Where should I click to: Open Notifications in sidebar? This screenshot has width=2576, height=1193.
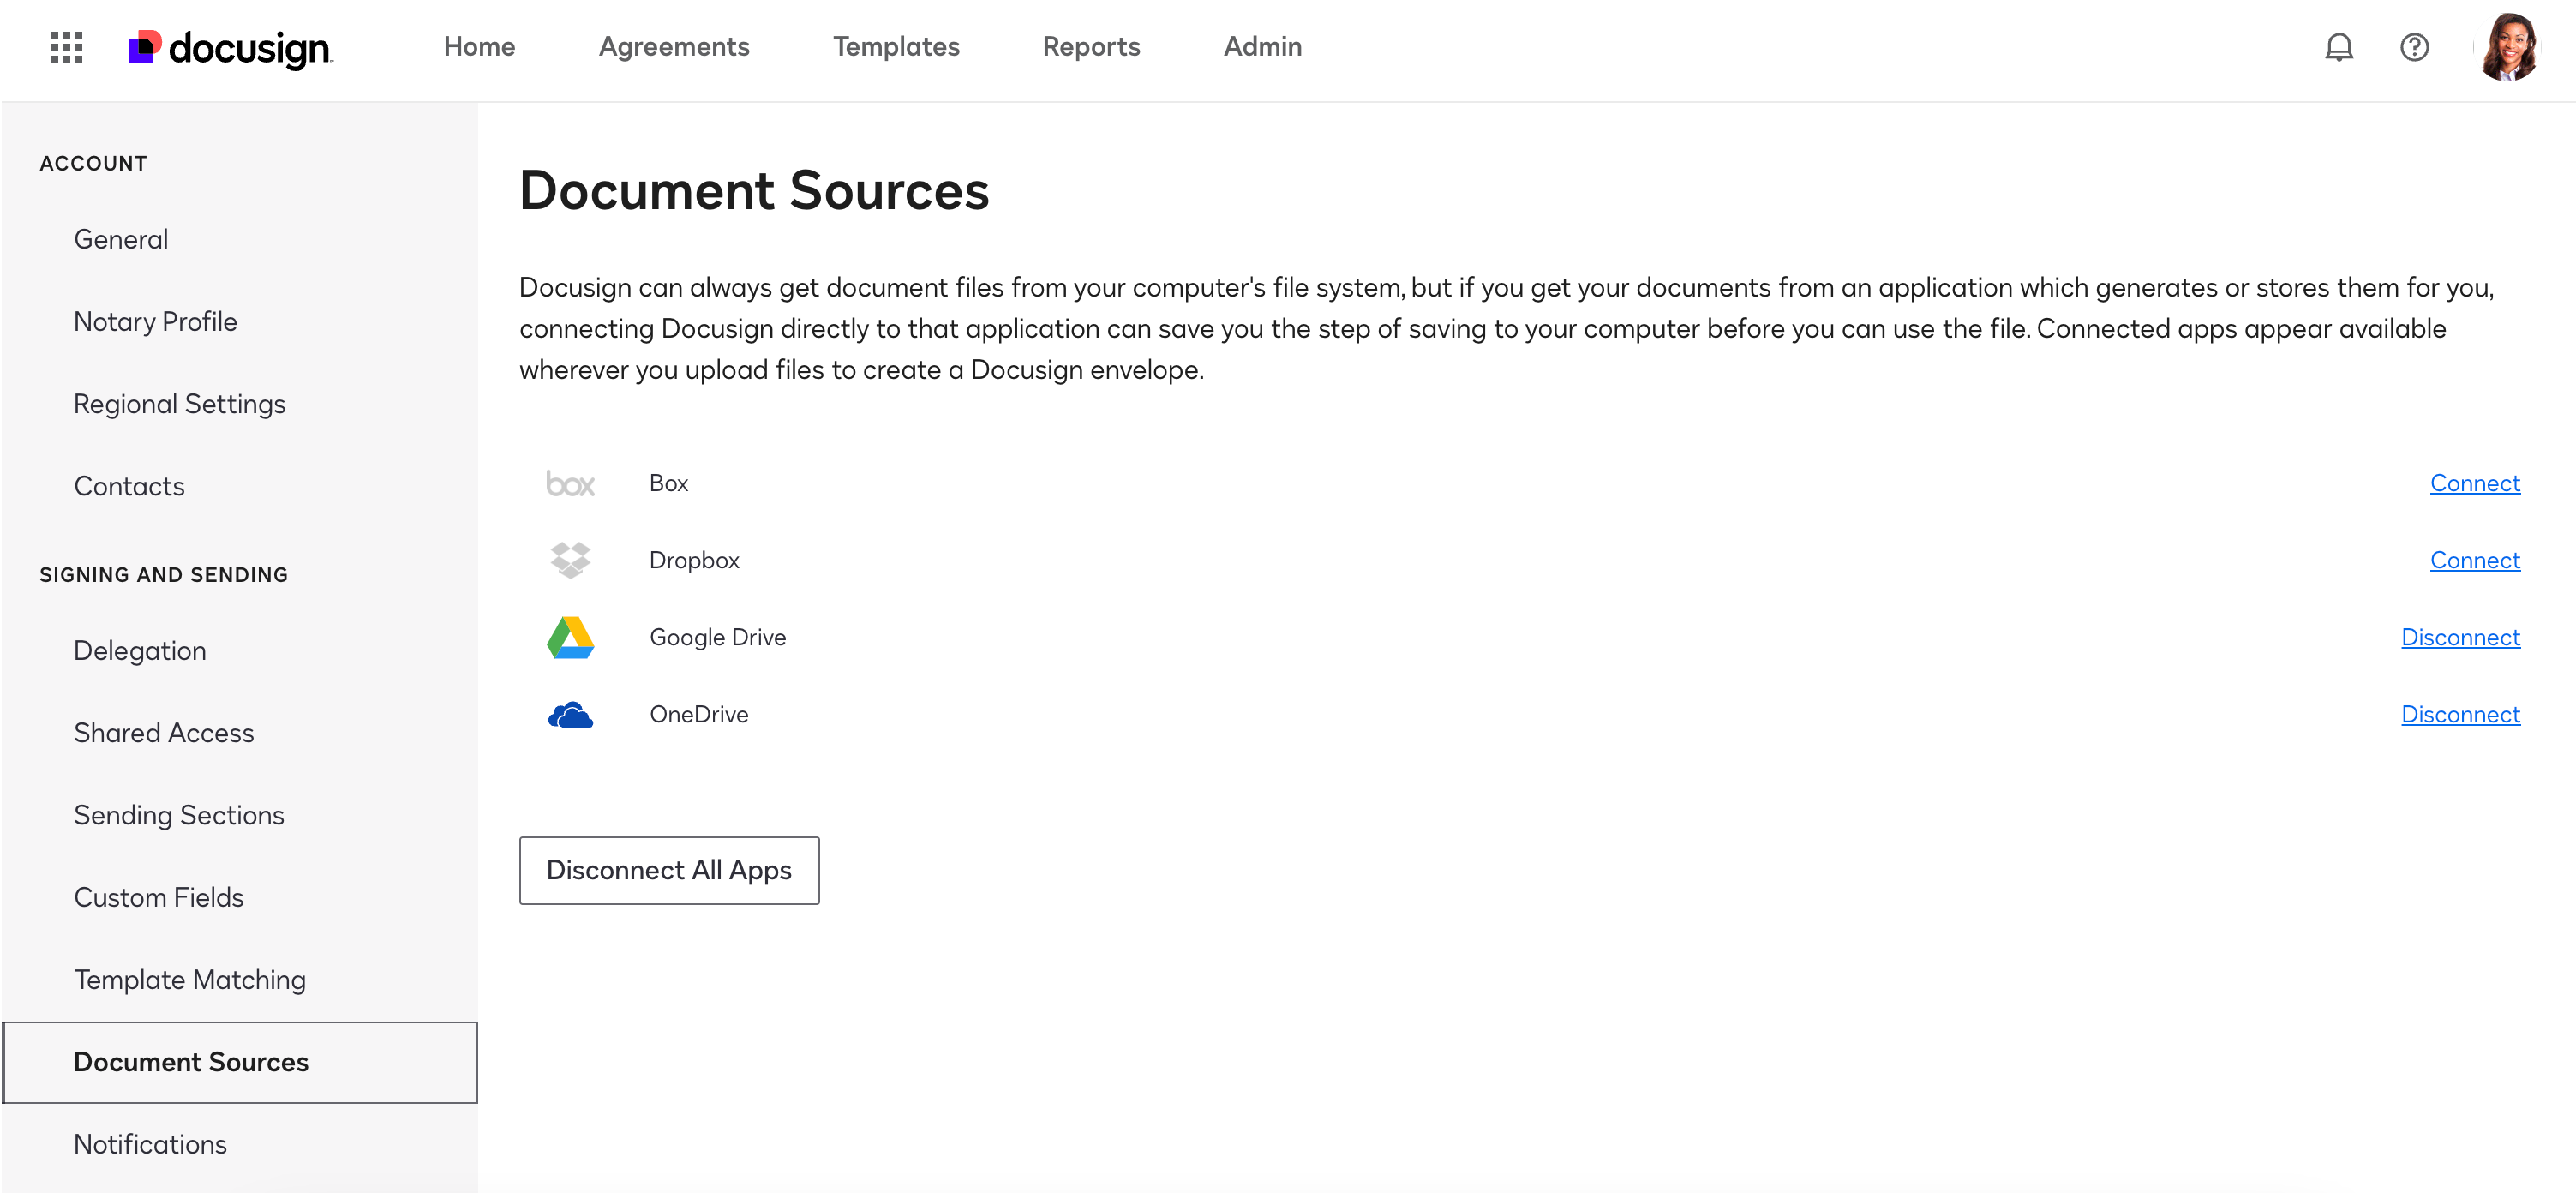(x=150, y=1144)
